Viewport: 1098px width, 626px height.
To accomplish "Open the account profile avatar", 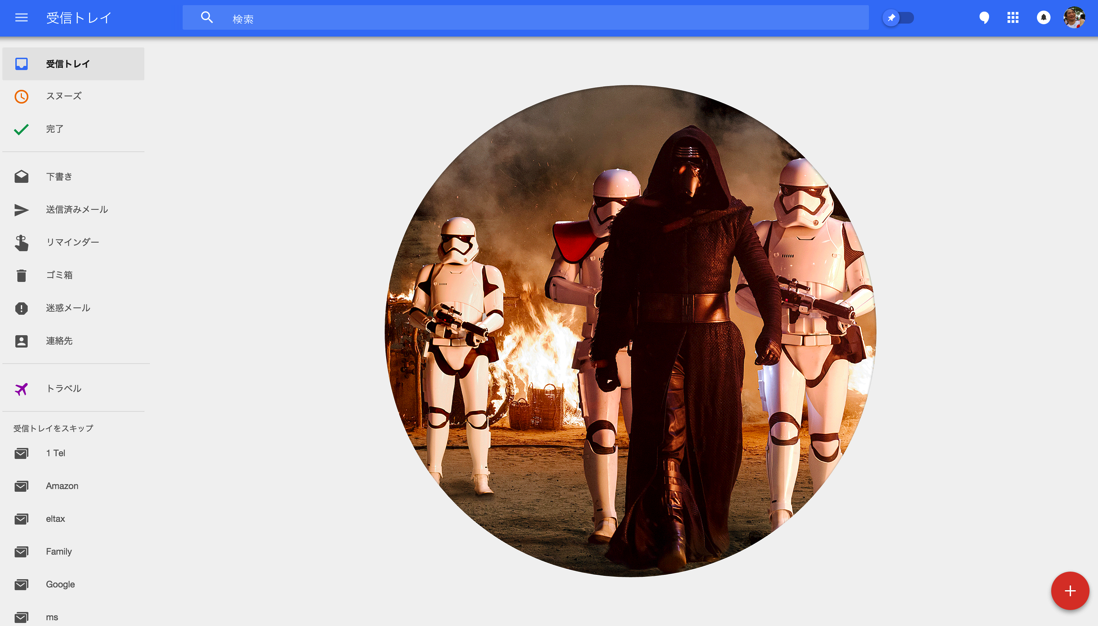I will [x=1074, y=18].
